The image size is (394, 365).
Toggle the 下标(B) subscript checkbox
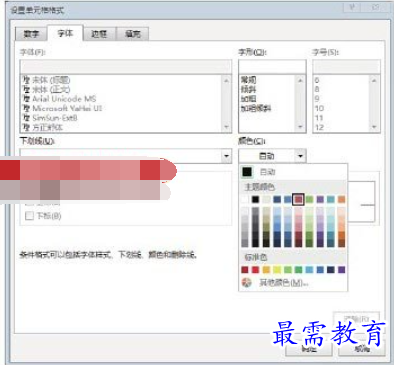coord(29,216)
